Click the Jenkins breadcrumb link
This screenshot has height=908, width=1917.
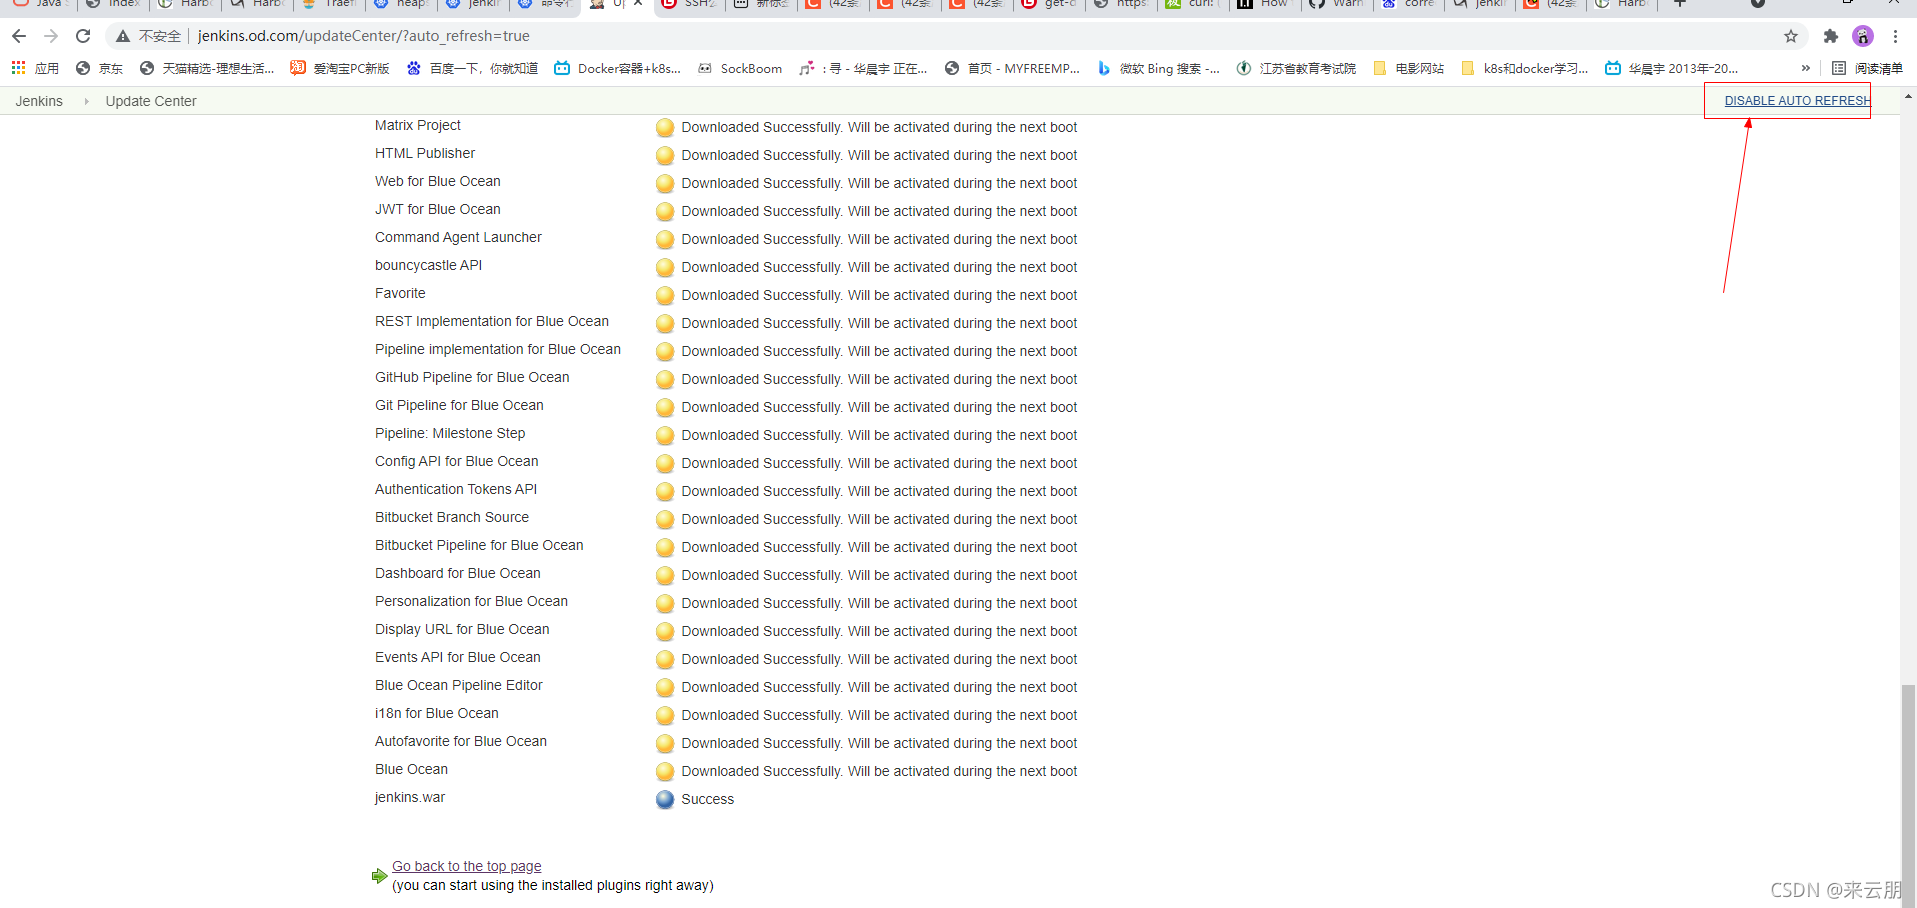[x=39, y=101]
